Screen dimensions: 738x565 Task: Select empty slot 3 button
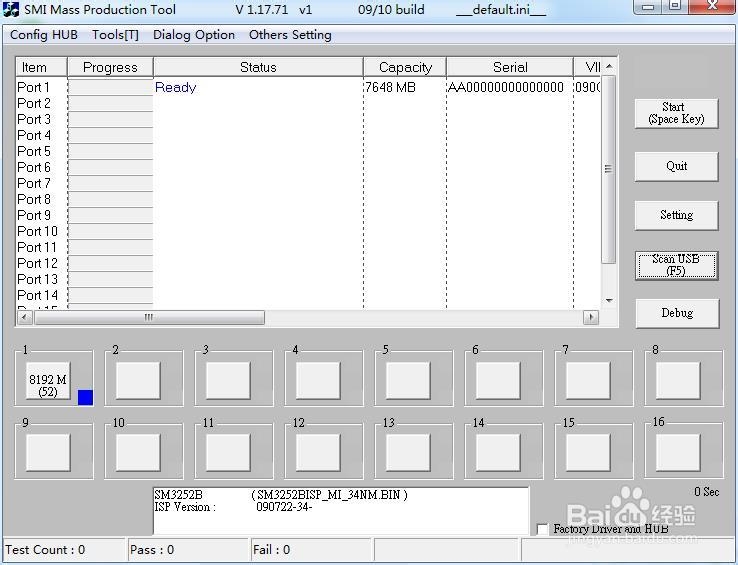[x=228, y=381]
